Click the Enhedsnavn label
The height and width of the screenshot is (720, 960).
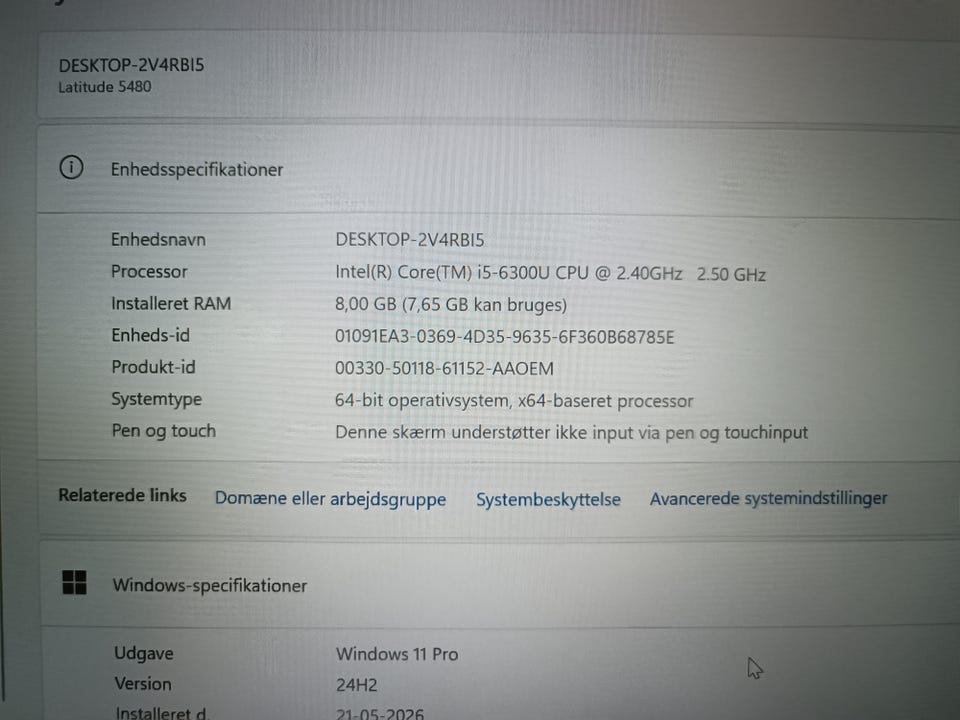coord(158,239)
